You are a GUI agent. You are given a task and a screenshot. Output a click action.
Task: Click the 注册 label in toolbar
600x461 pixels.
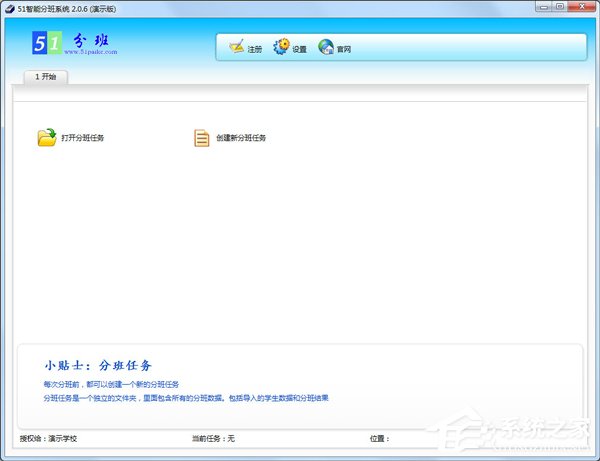(x=254, y=49)
